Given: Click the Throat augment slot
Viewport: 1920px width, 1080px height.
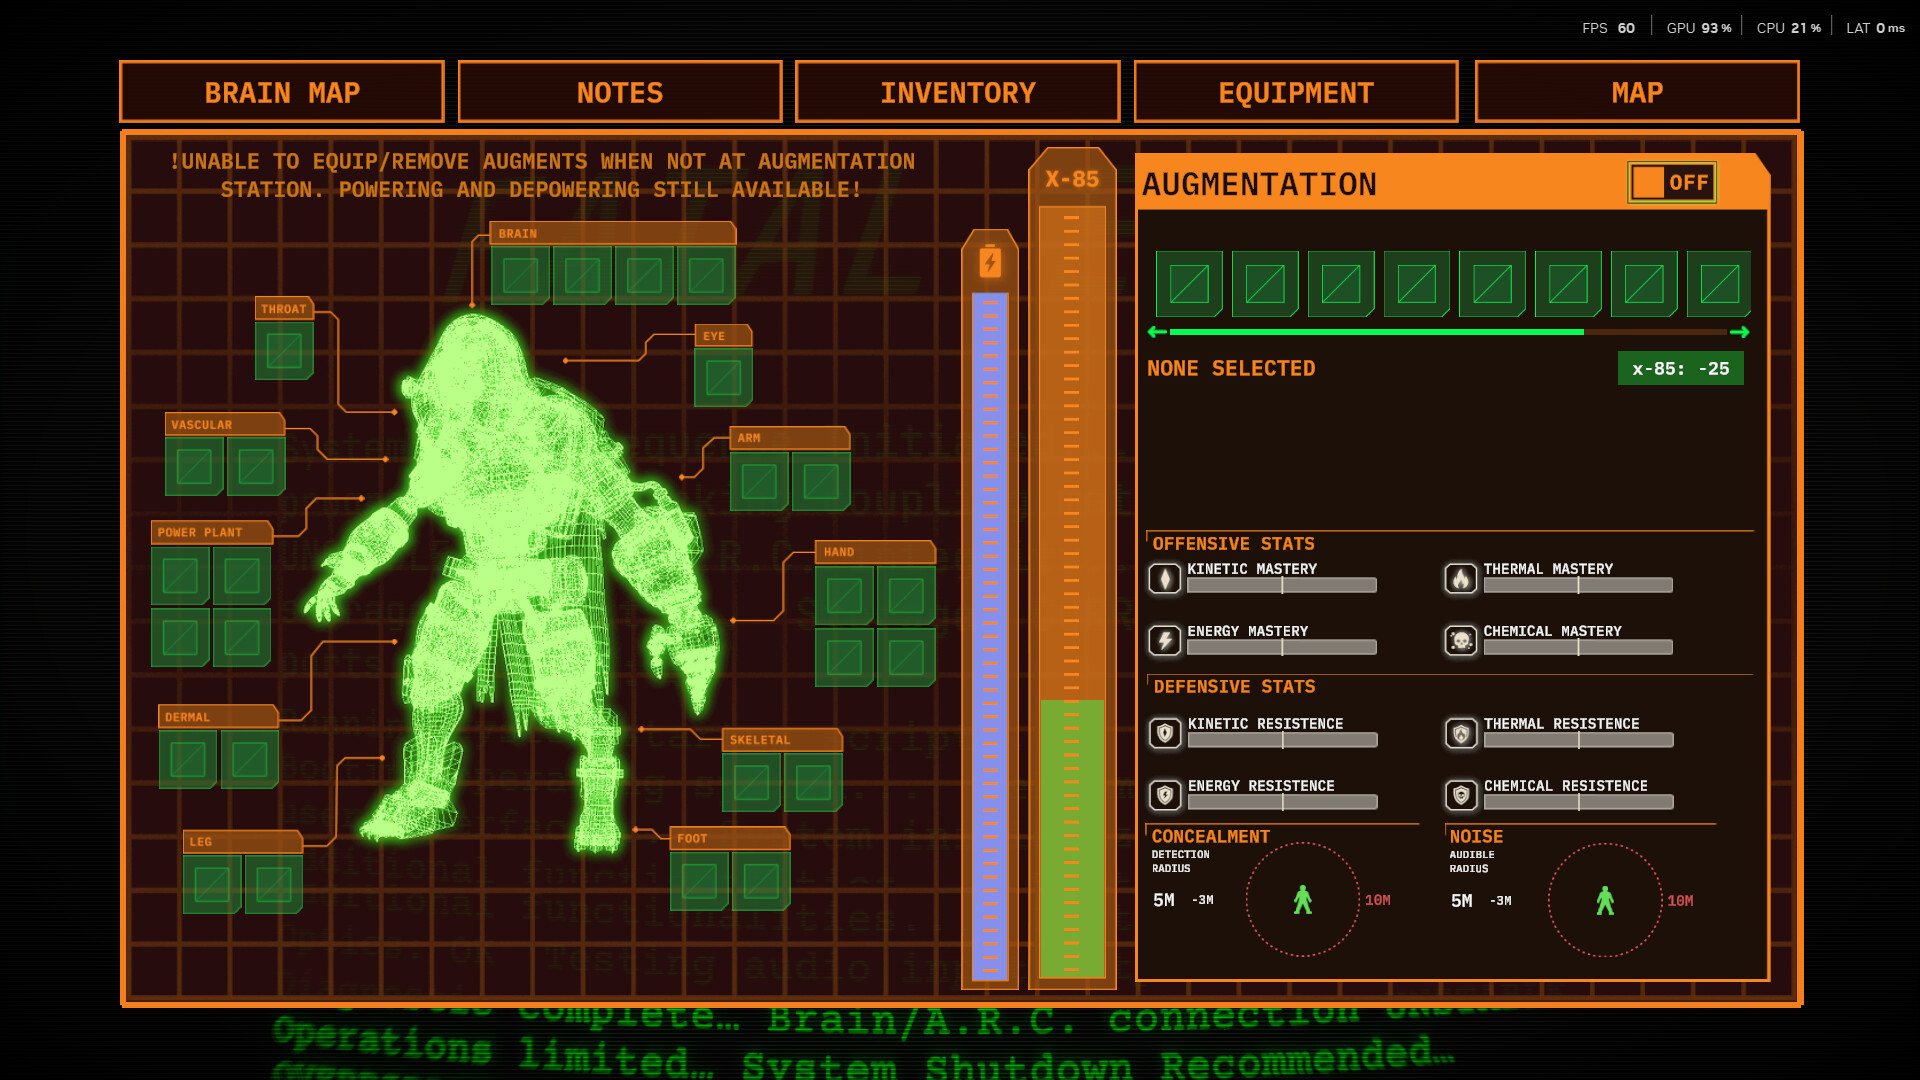Looking at the screenshot, I should tap(284, 350).
